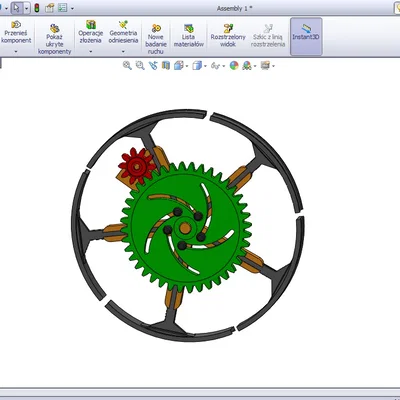Create a Rozstrzelony widok
Viewport: 400px width, 400px height.
[x=228, y=35]
